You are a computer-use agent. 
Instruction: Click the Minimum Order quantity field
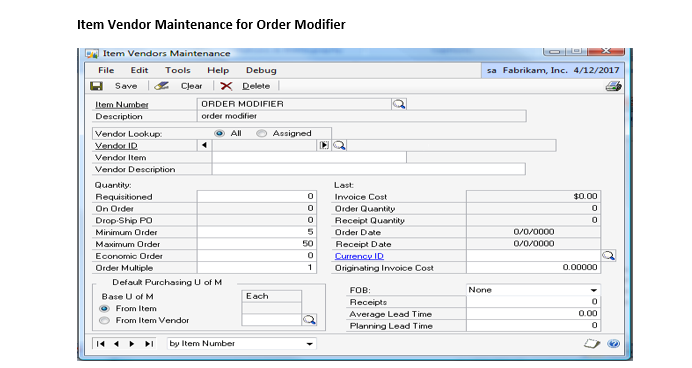click(256, 232)
